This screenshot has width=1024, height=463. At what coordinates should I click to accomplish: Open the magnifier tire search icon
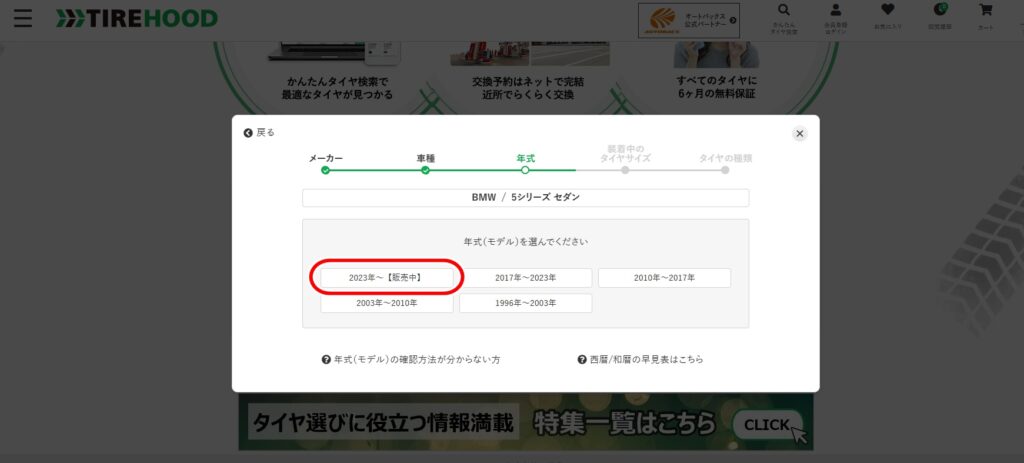coord(782,17)
